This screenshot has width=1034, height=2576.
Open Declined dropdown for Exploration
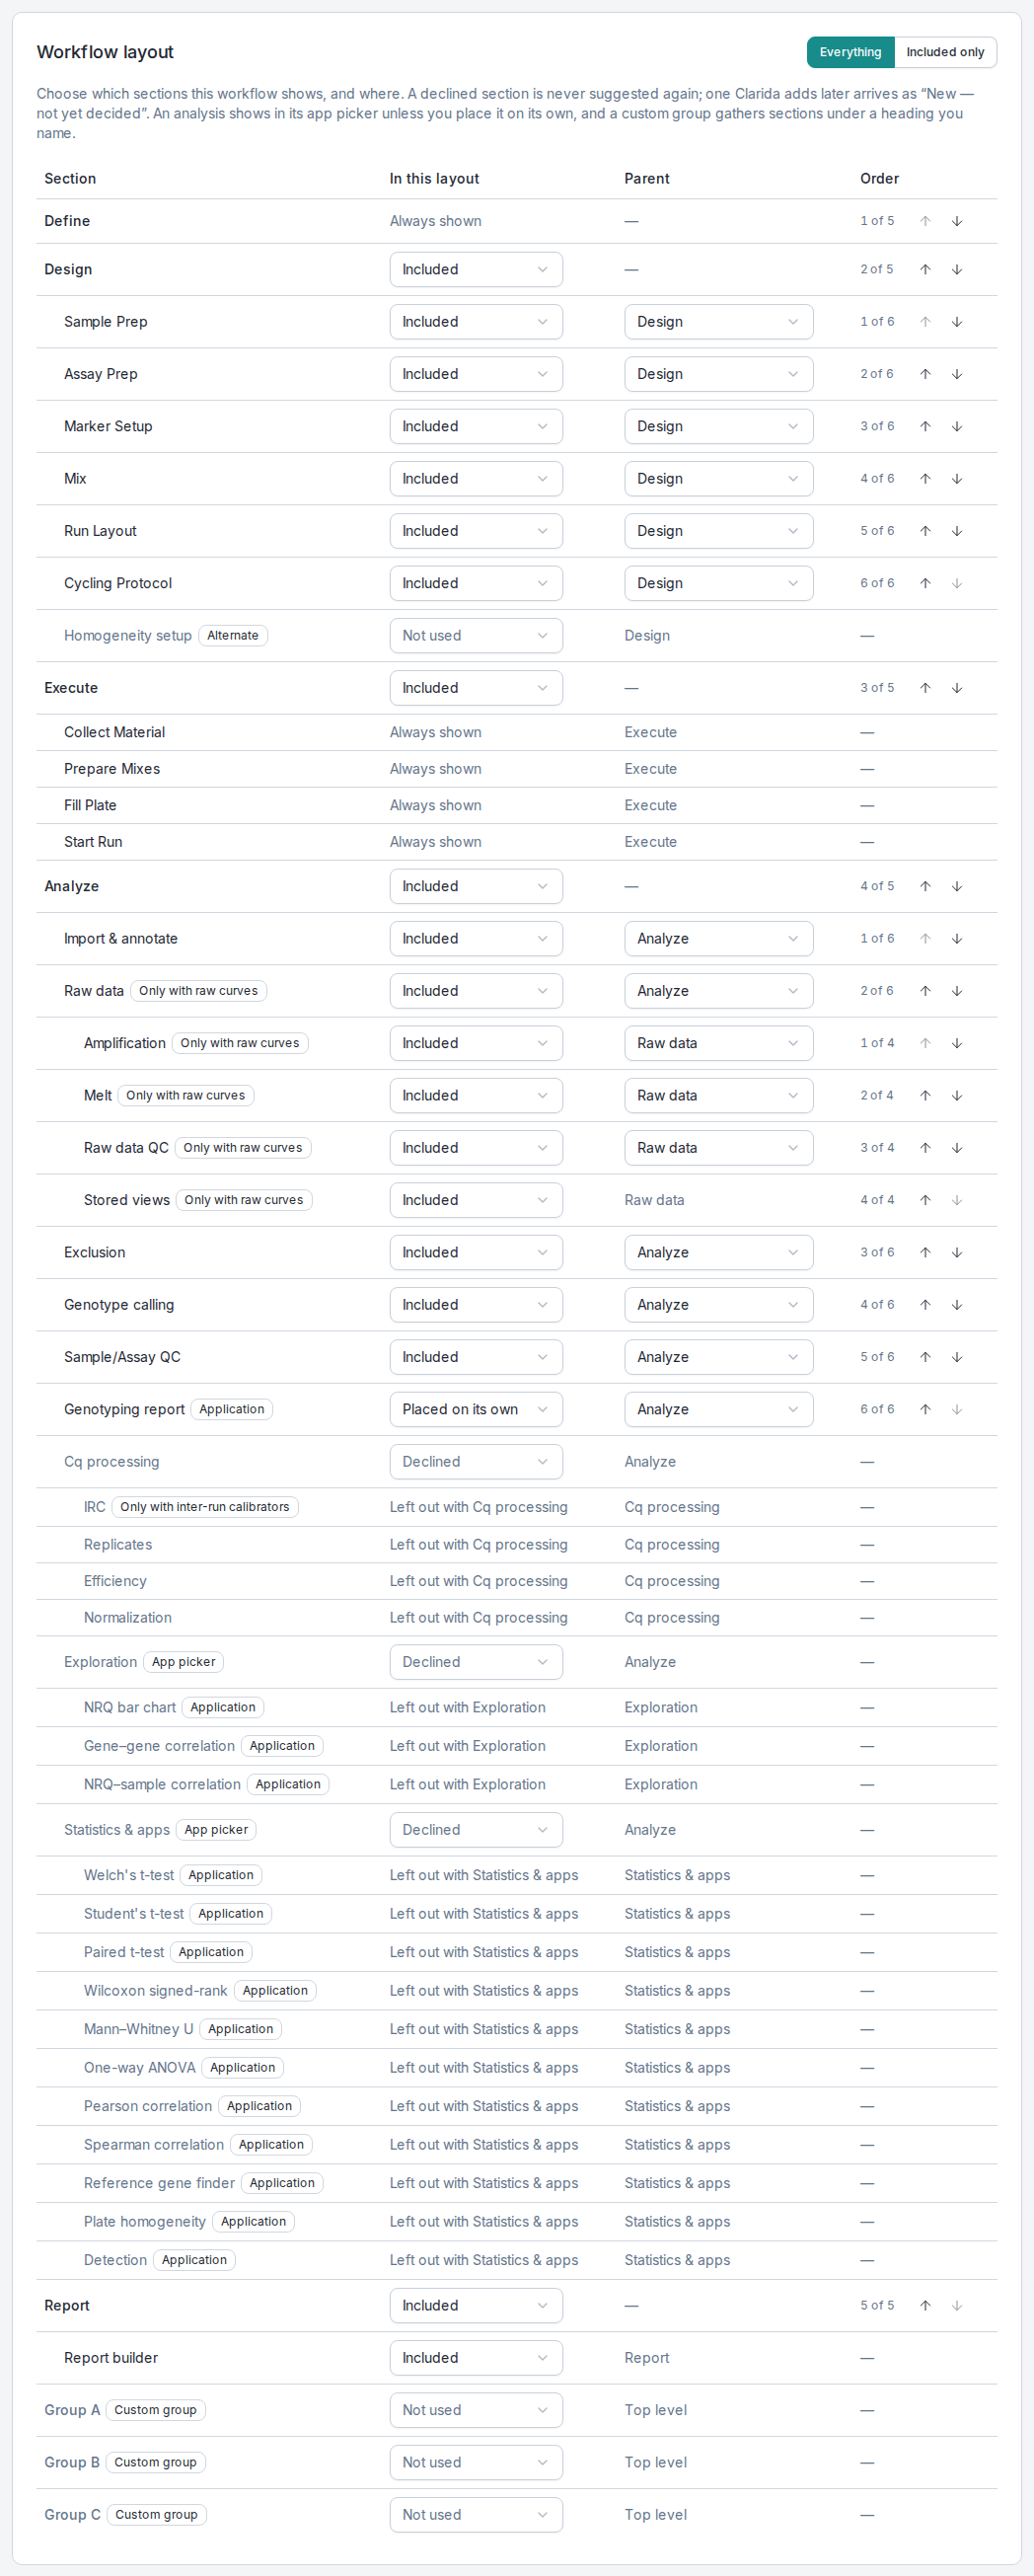point(476,1662)
